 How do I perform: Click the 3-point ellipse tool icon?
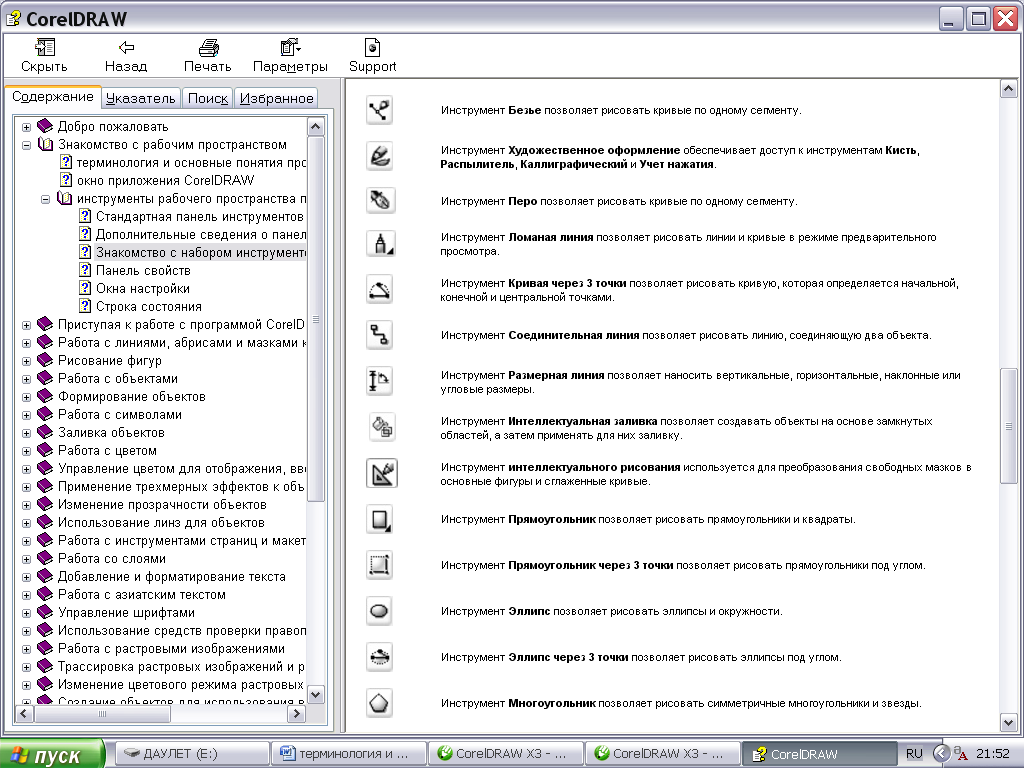379,657
